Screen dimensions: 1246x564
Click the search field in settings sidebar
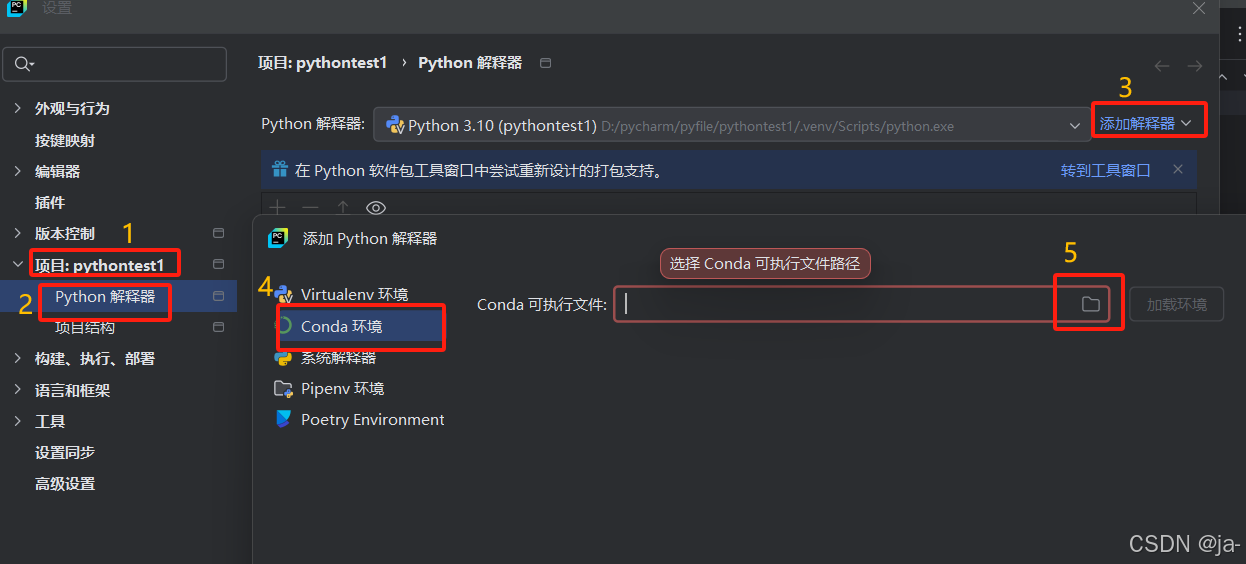pyautogui.click(x=114, y=64)
